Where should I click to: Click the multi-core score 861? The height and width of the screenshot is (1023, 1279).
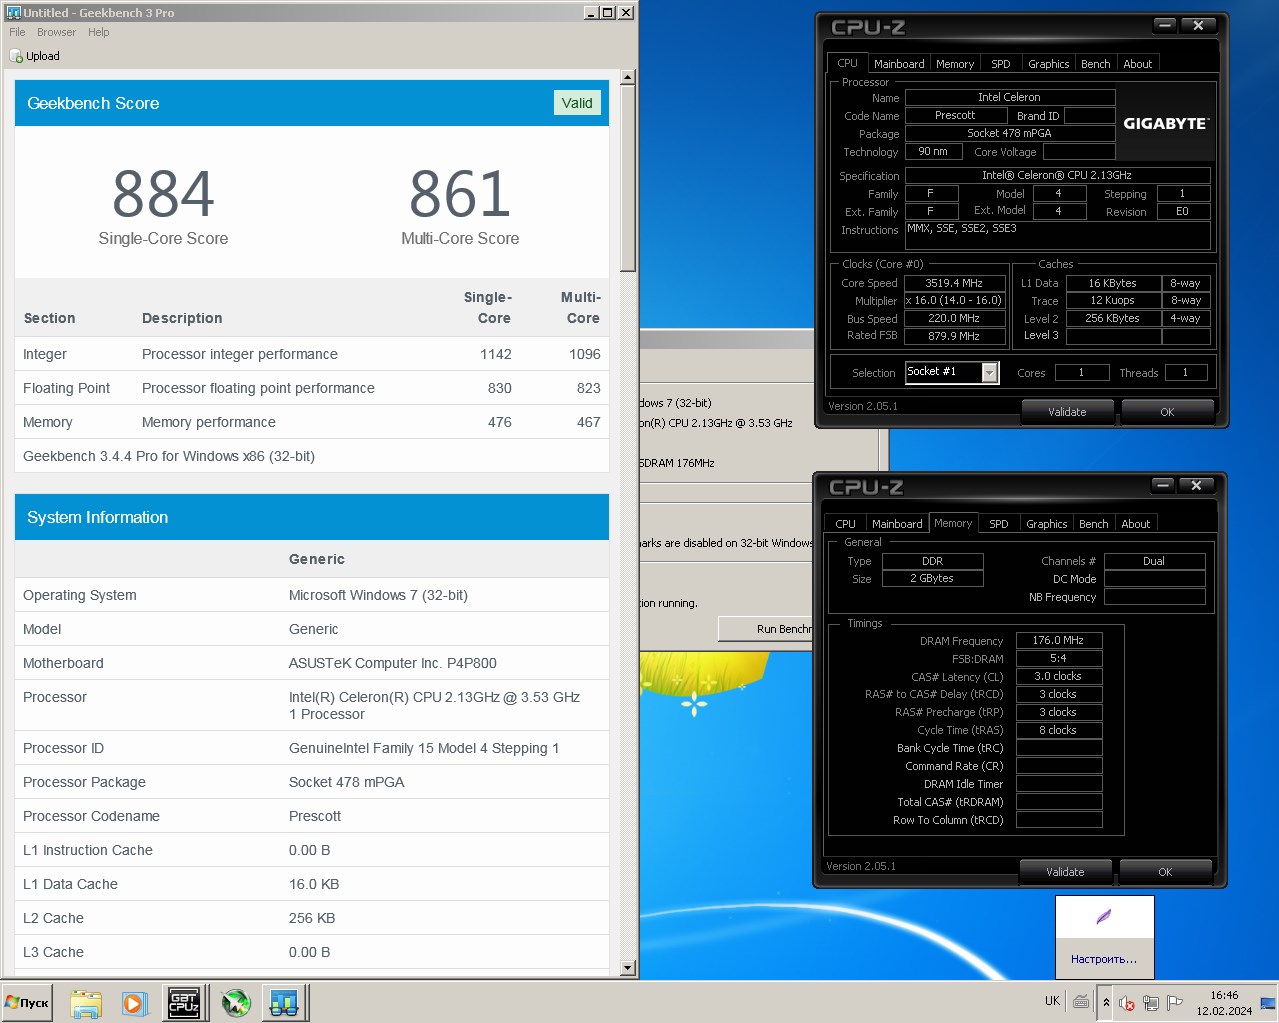pyautogui.click(x=460, y=193)
